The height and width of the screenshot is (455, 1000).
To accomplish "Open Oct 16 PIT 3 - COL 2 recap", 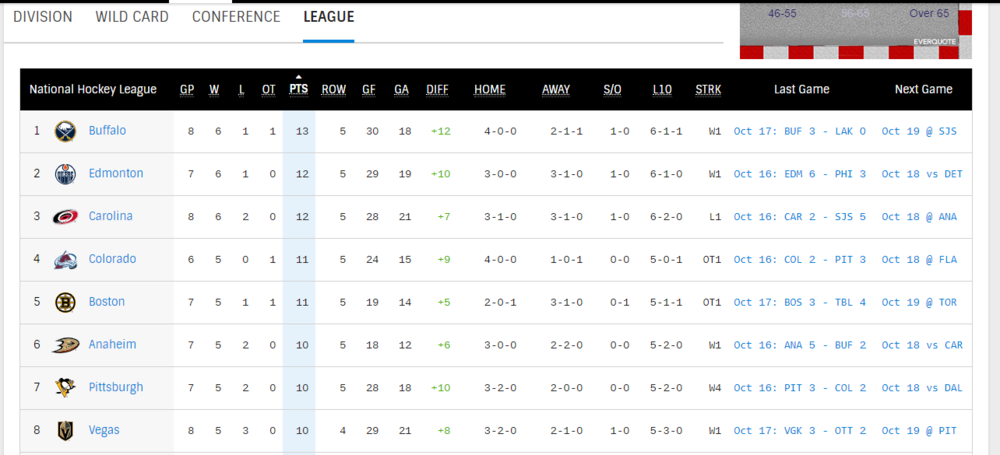I will (800, 388).
